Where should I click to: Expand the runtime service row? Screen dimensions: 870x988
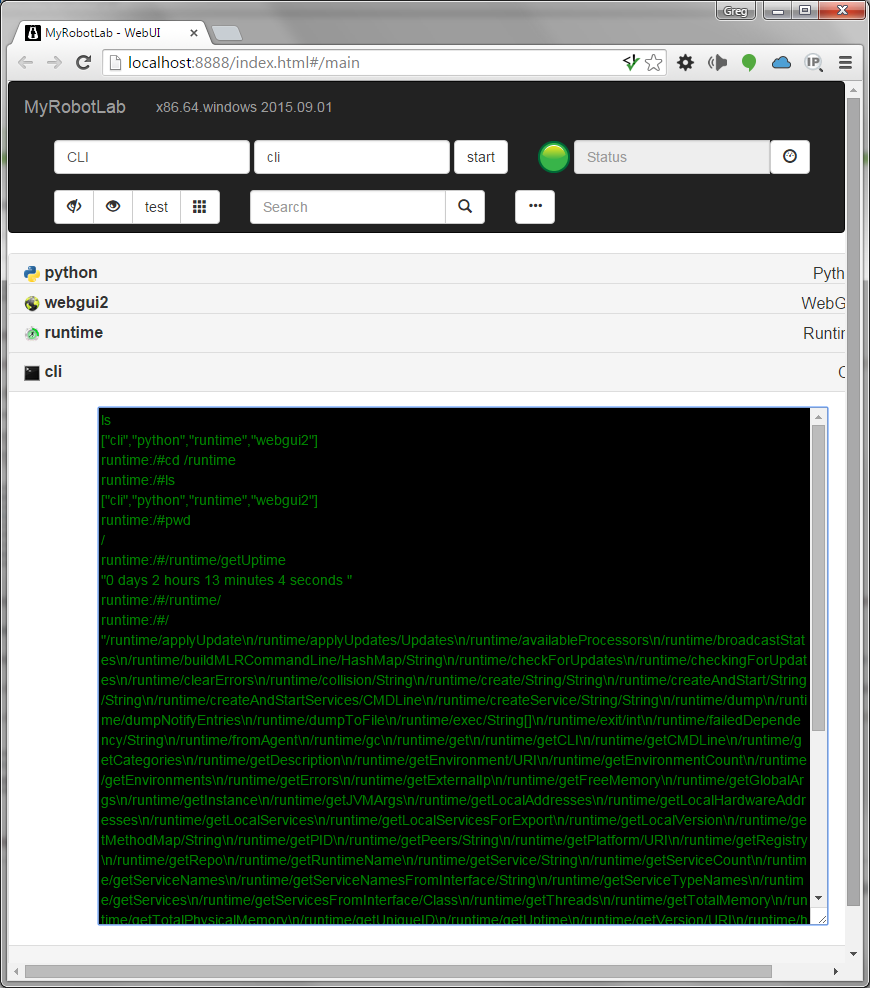426,333
